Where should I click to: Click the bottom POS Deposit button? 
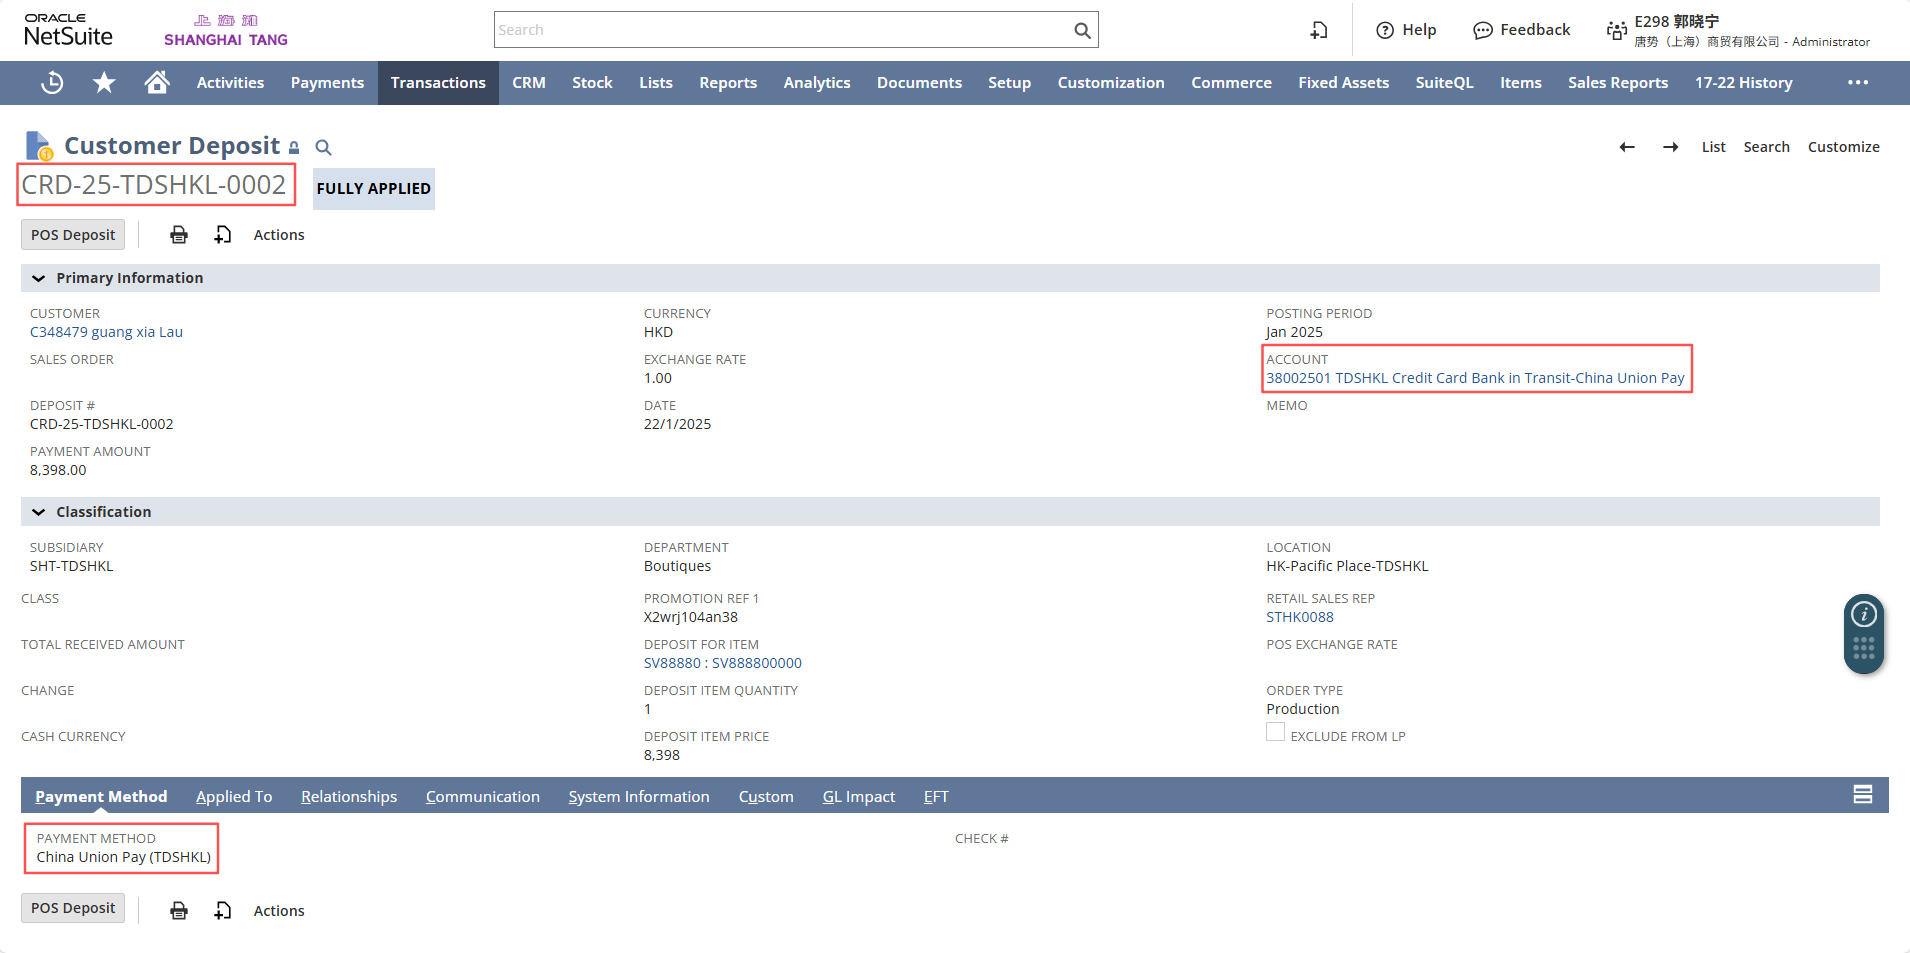tap(73, 908)
